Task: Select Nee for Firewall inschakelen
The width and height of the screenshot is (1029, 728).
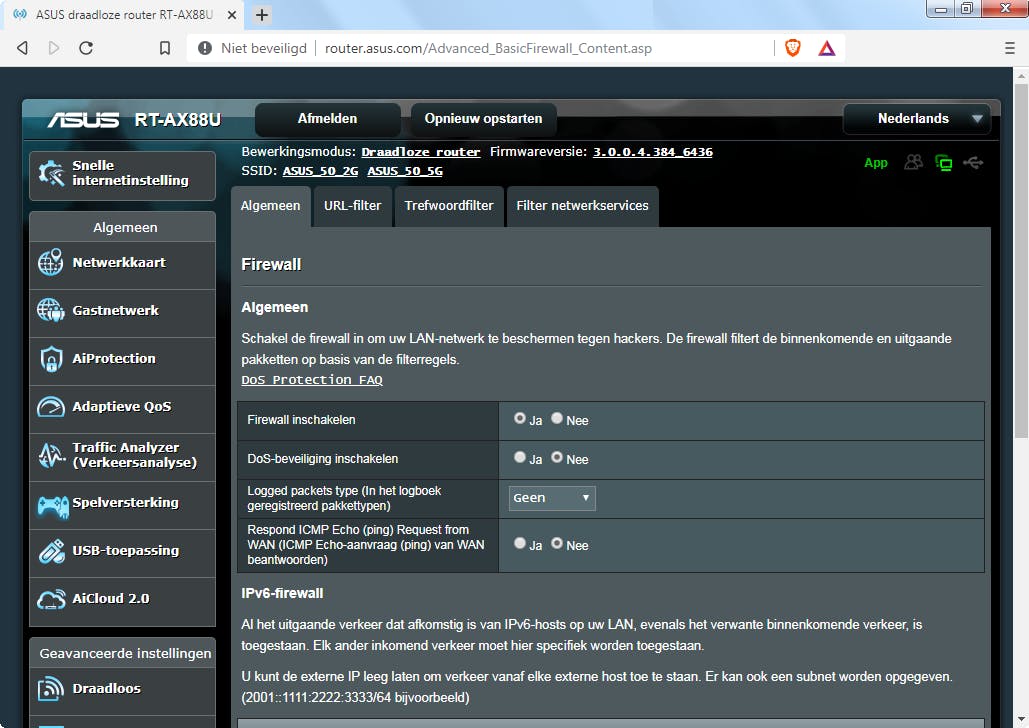Action: 556,418
